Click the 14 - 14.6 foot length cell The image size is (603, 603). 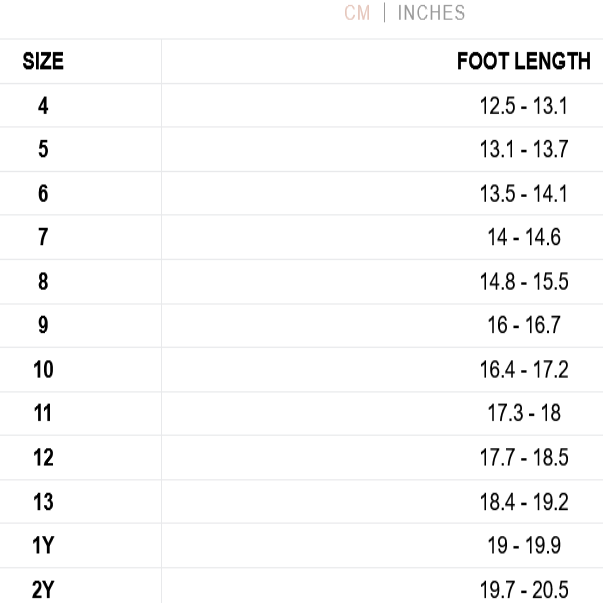pyautogui.click(x=523, y=238)
